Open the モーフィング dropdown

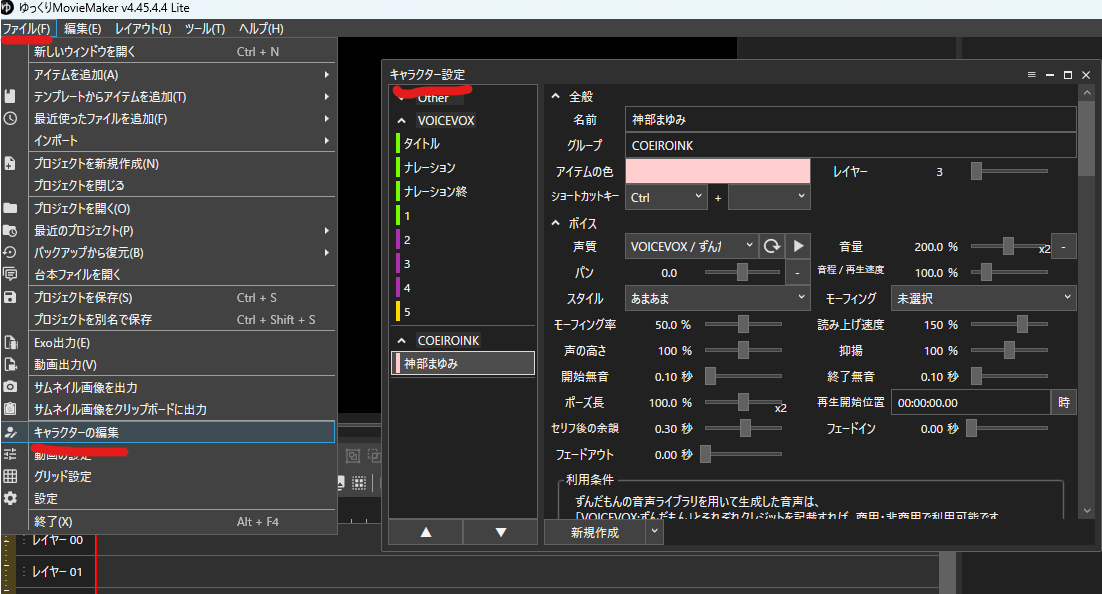(983, 298)
